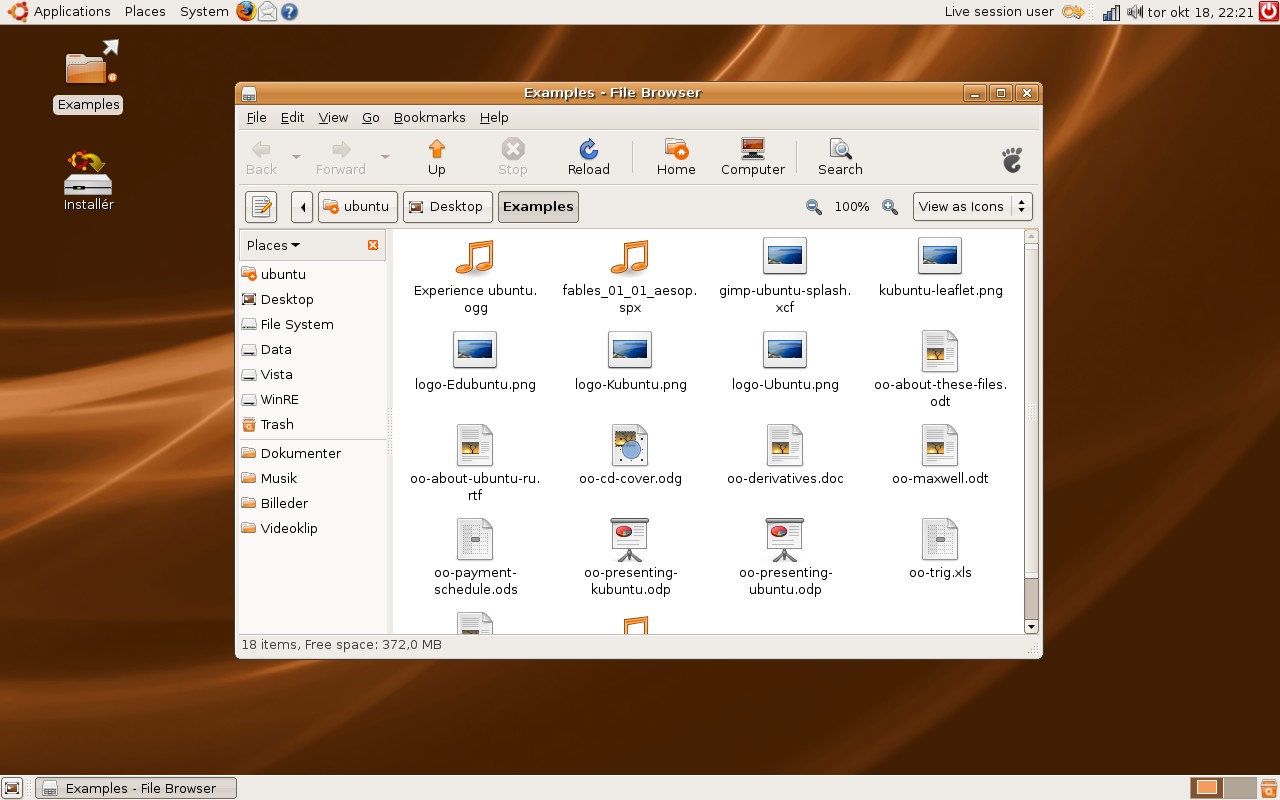Zoom out with the magnifier minus icon

click(x=814, y=207)
